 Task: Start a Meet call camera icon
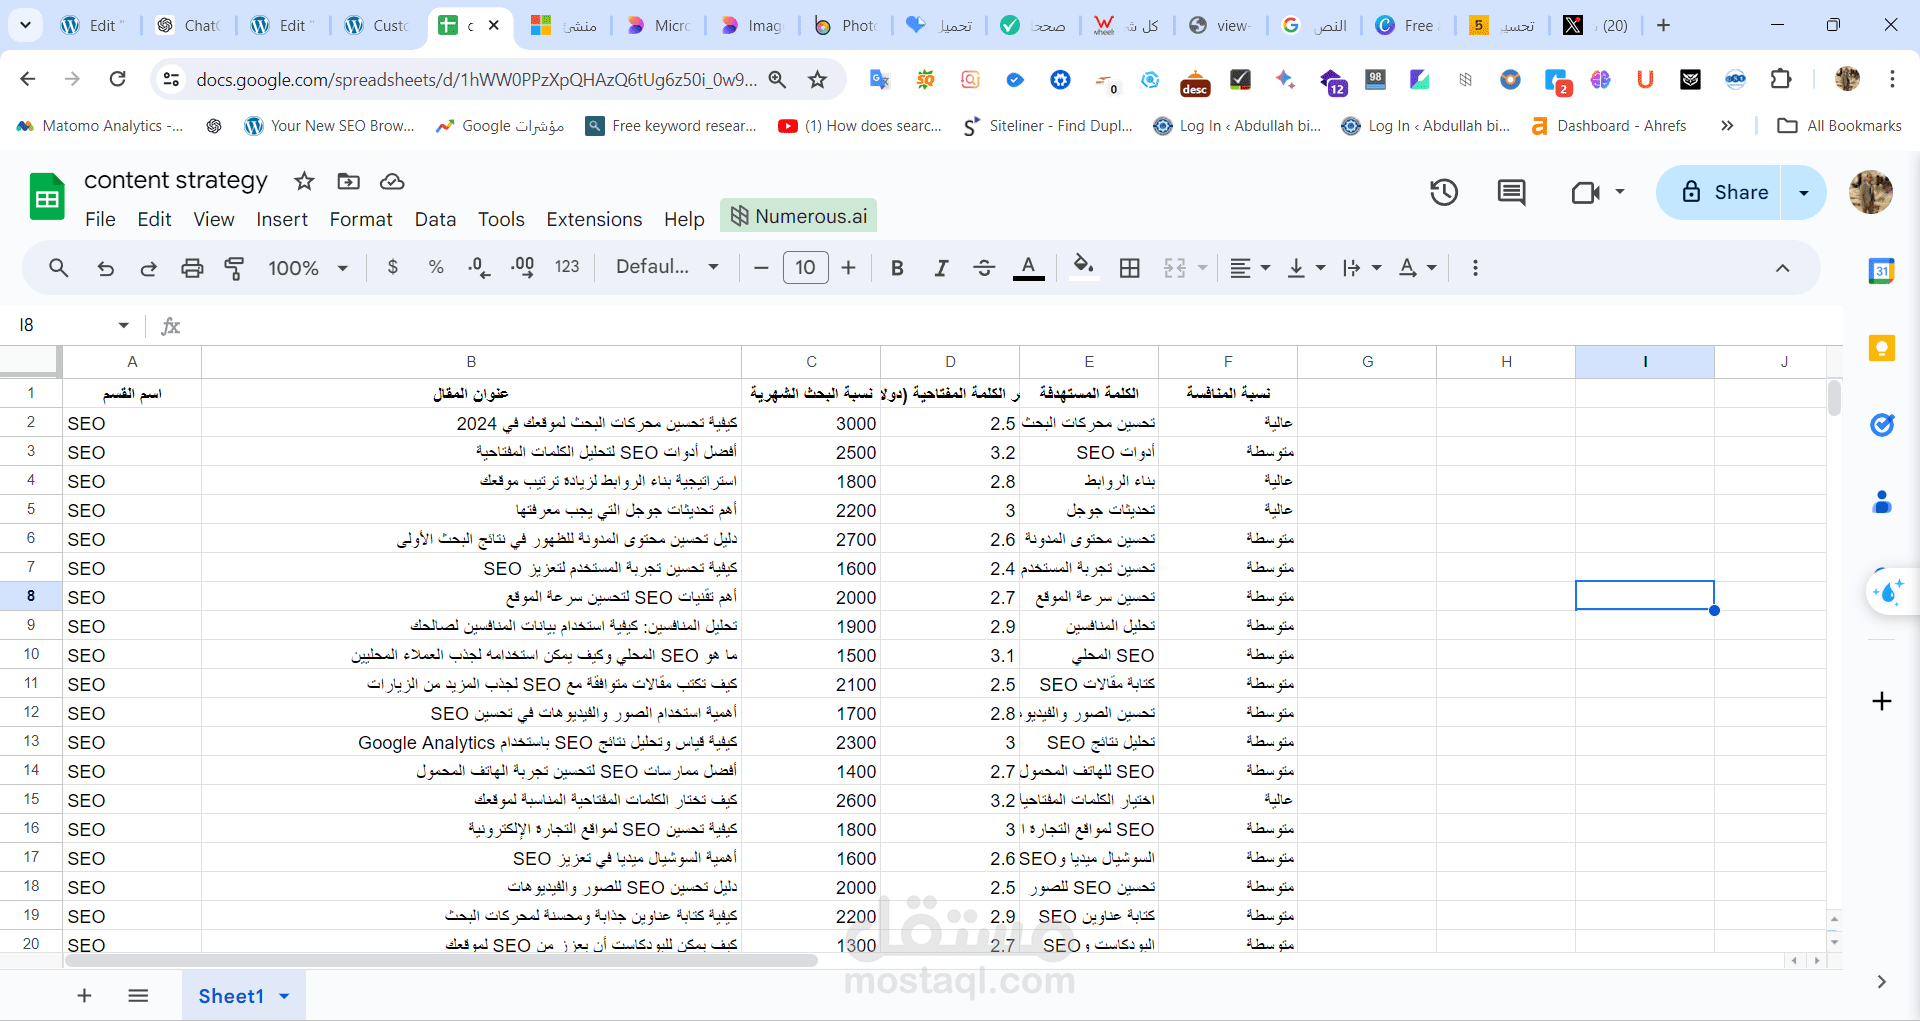click(x=1586, y=192)
